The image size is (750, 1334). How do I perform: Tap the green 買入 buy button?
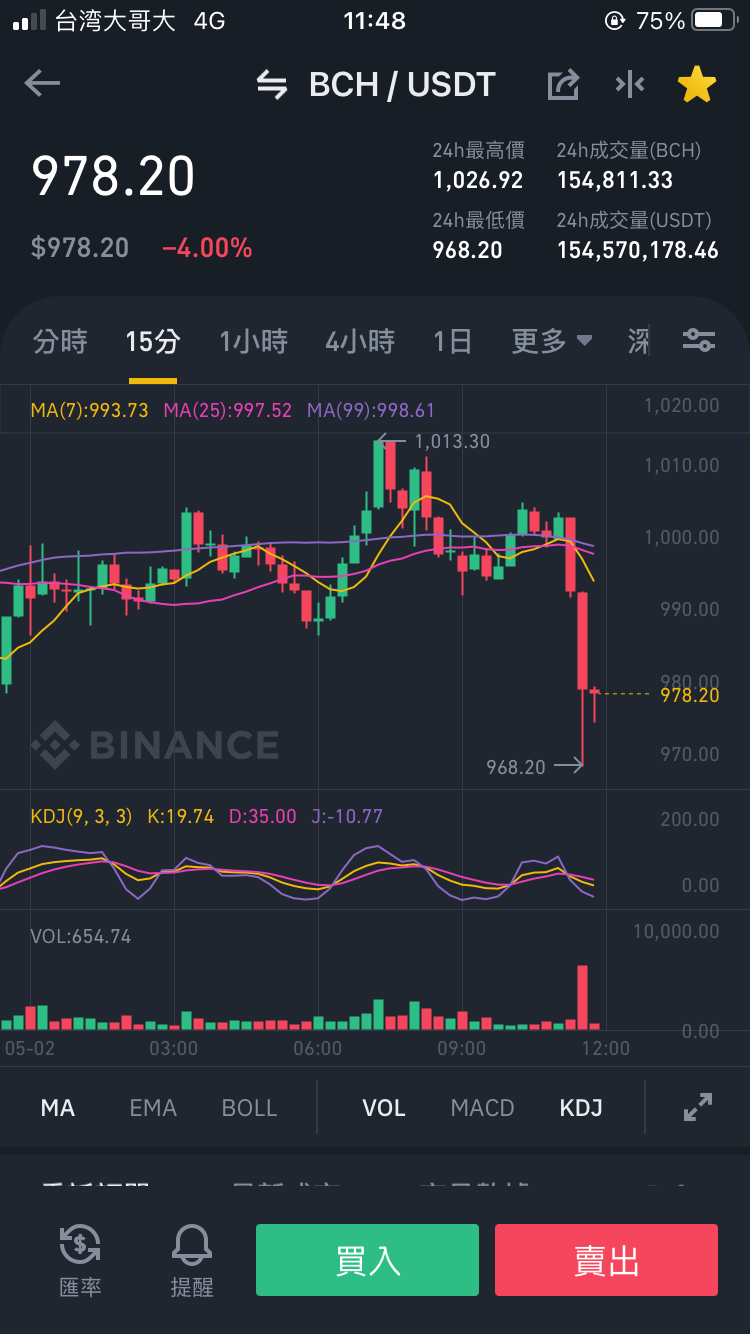(367, 1260)
